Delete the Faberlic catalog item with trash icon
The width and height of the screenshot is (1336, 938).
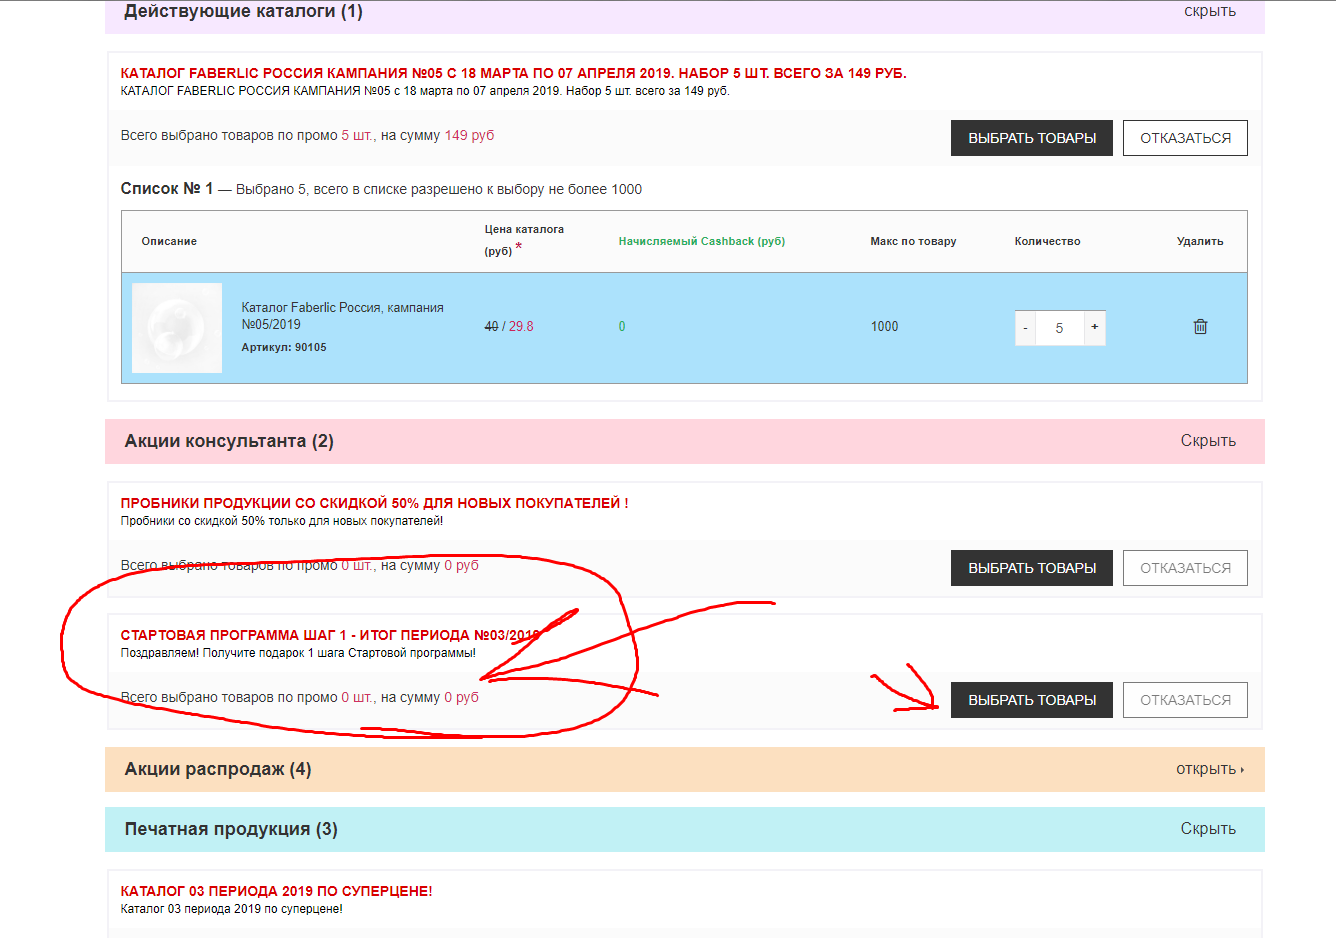pos(1200,327)
